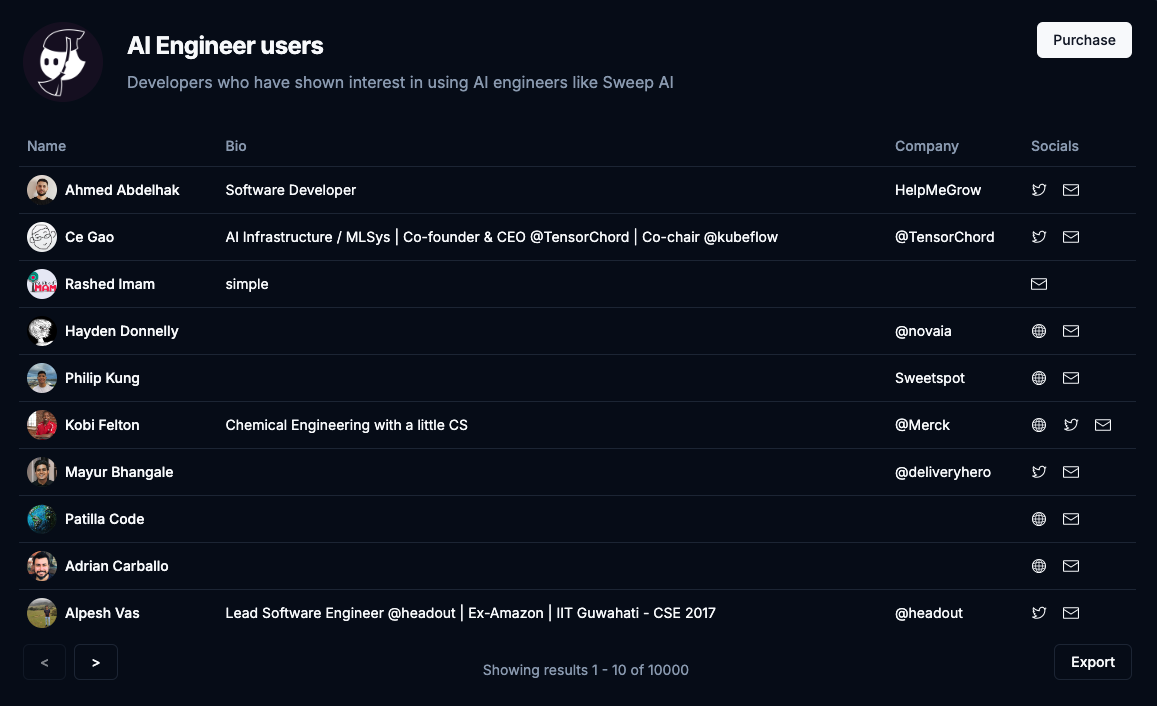
Task: Click Patilla Code's avatar image
Action: tap(42, 519)
